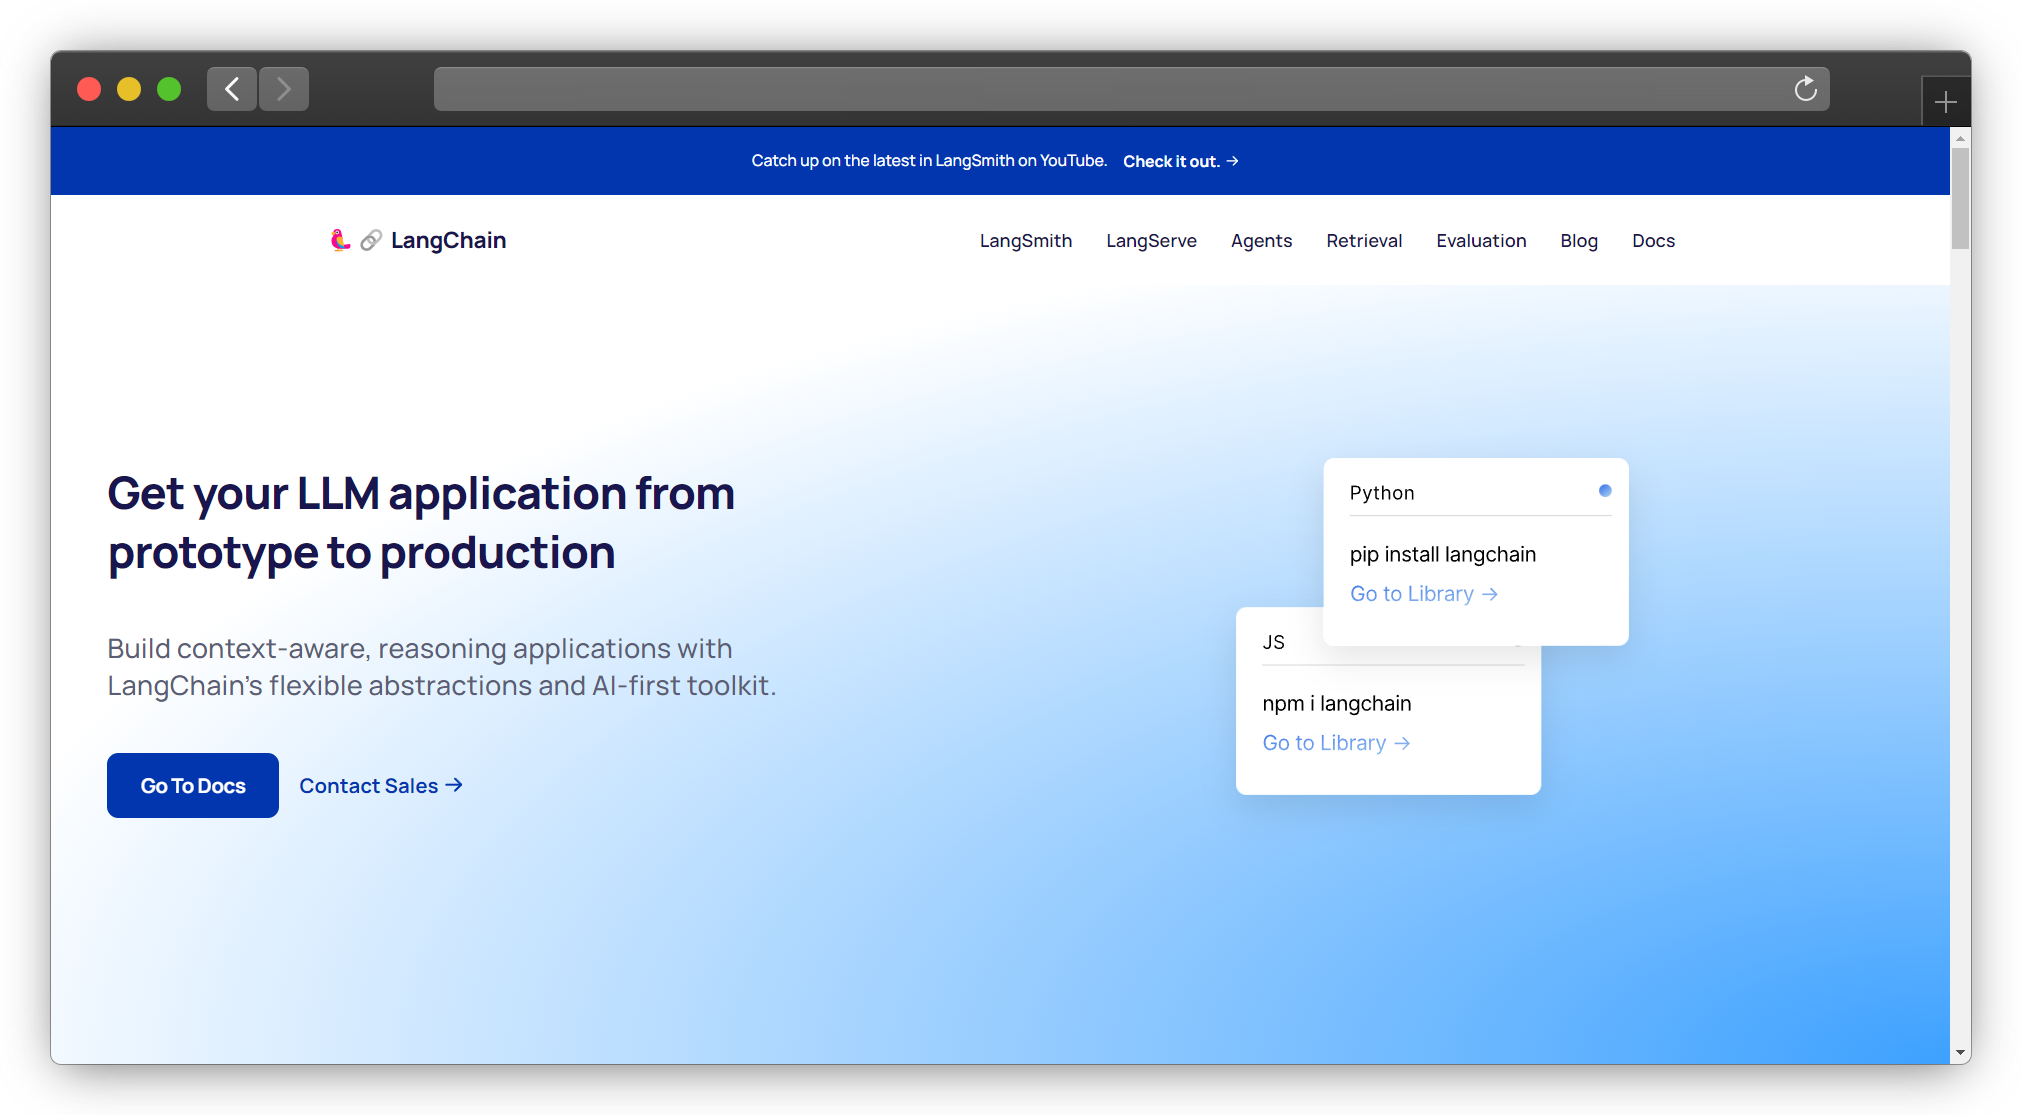Click the Python card heading

click(x=1382, y=493)
